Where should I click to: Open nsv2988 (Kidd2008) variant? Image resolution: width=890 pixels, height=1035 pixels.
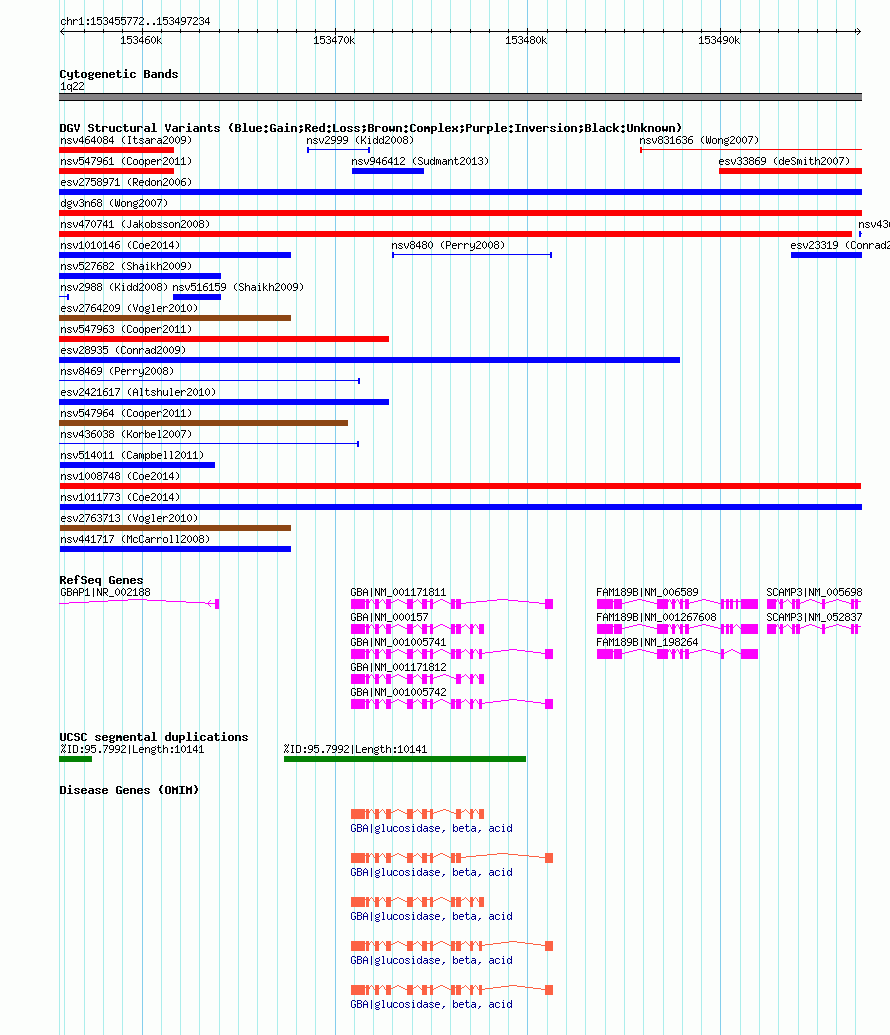64,297
